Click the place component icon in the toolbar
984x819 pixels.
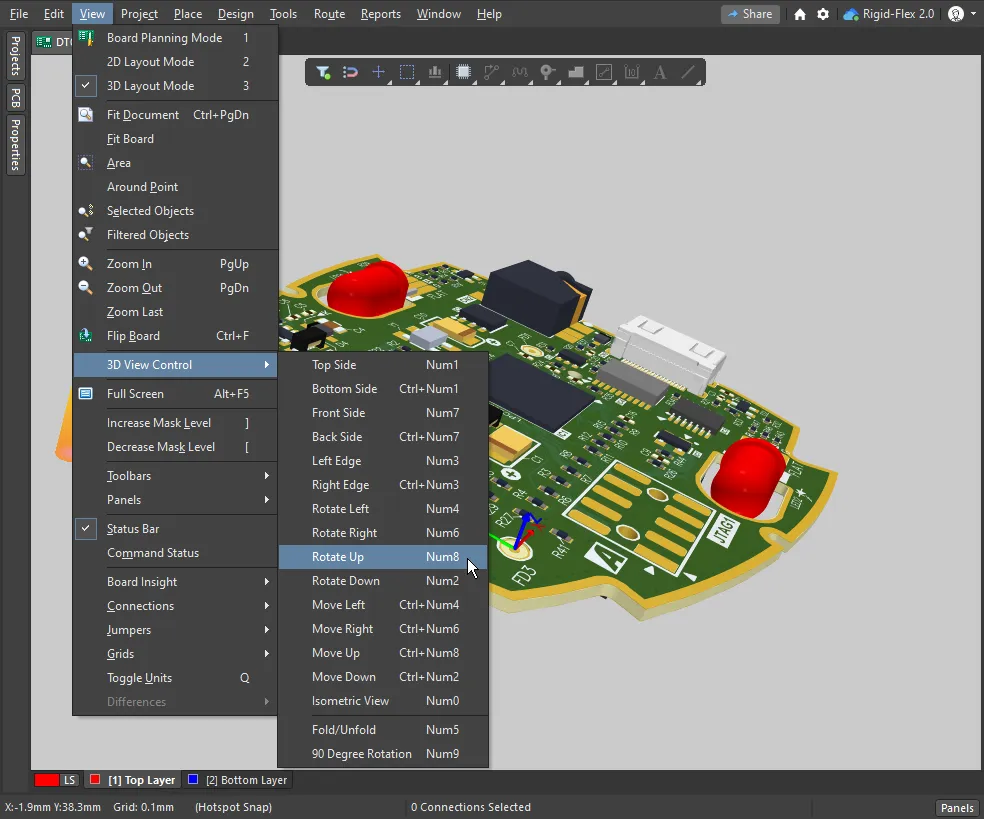(x=463, y=71)
